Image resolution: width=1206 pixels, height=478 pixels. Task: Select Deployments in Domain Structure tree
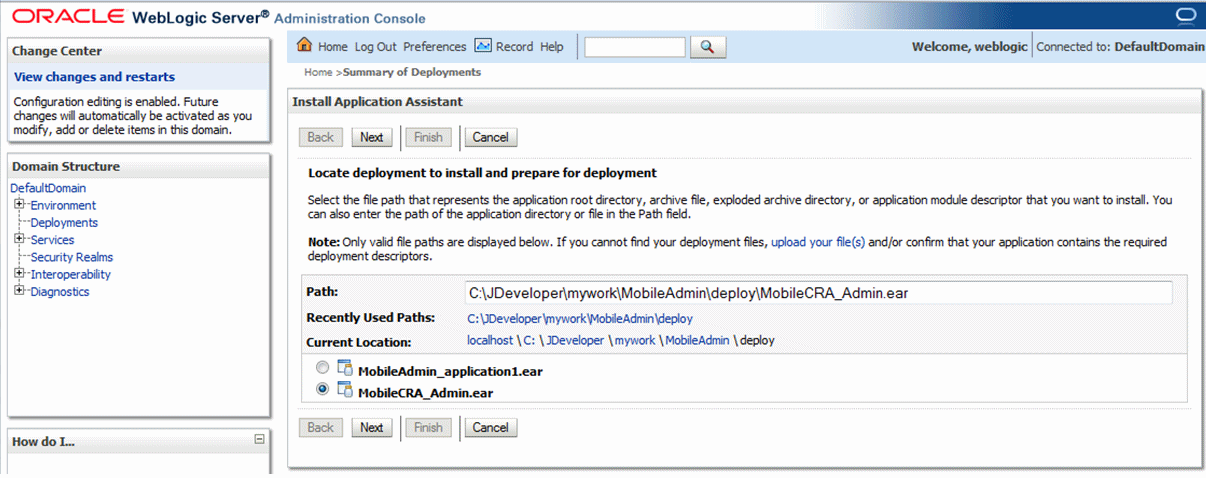[x=64, y=222]
